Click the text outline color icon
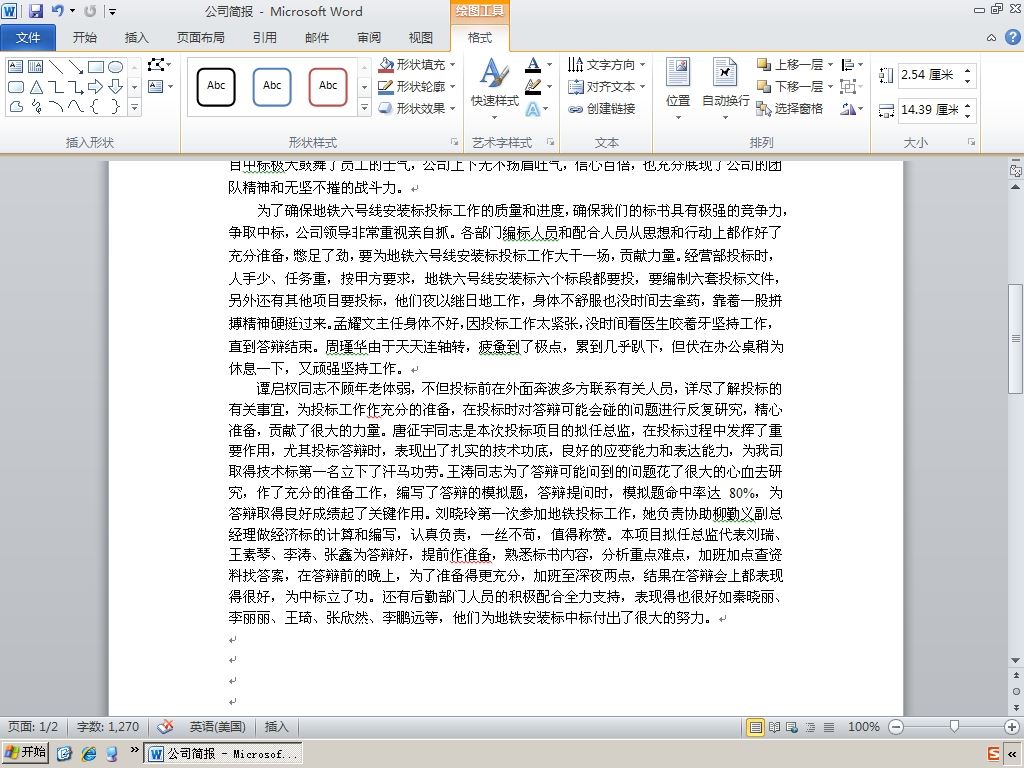 533,86
